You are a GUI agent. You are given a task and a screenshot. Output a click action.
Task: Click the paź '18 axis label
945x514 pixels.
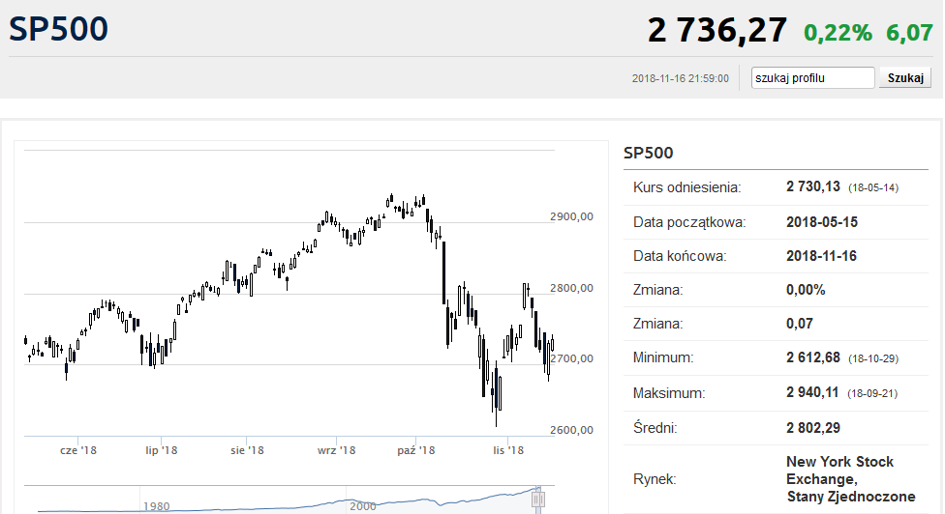pyautogui.click(x=415, y=451)
